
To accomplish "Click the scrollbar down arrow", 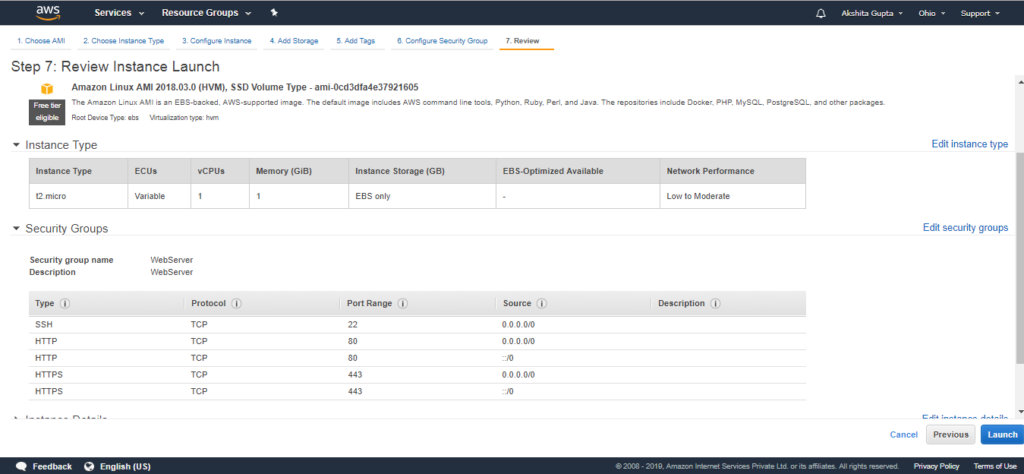I will point(1019,411).
